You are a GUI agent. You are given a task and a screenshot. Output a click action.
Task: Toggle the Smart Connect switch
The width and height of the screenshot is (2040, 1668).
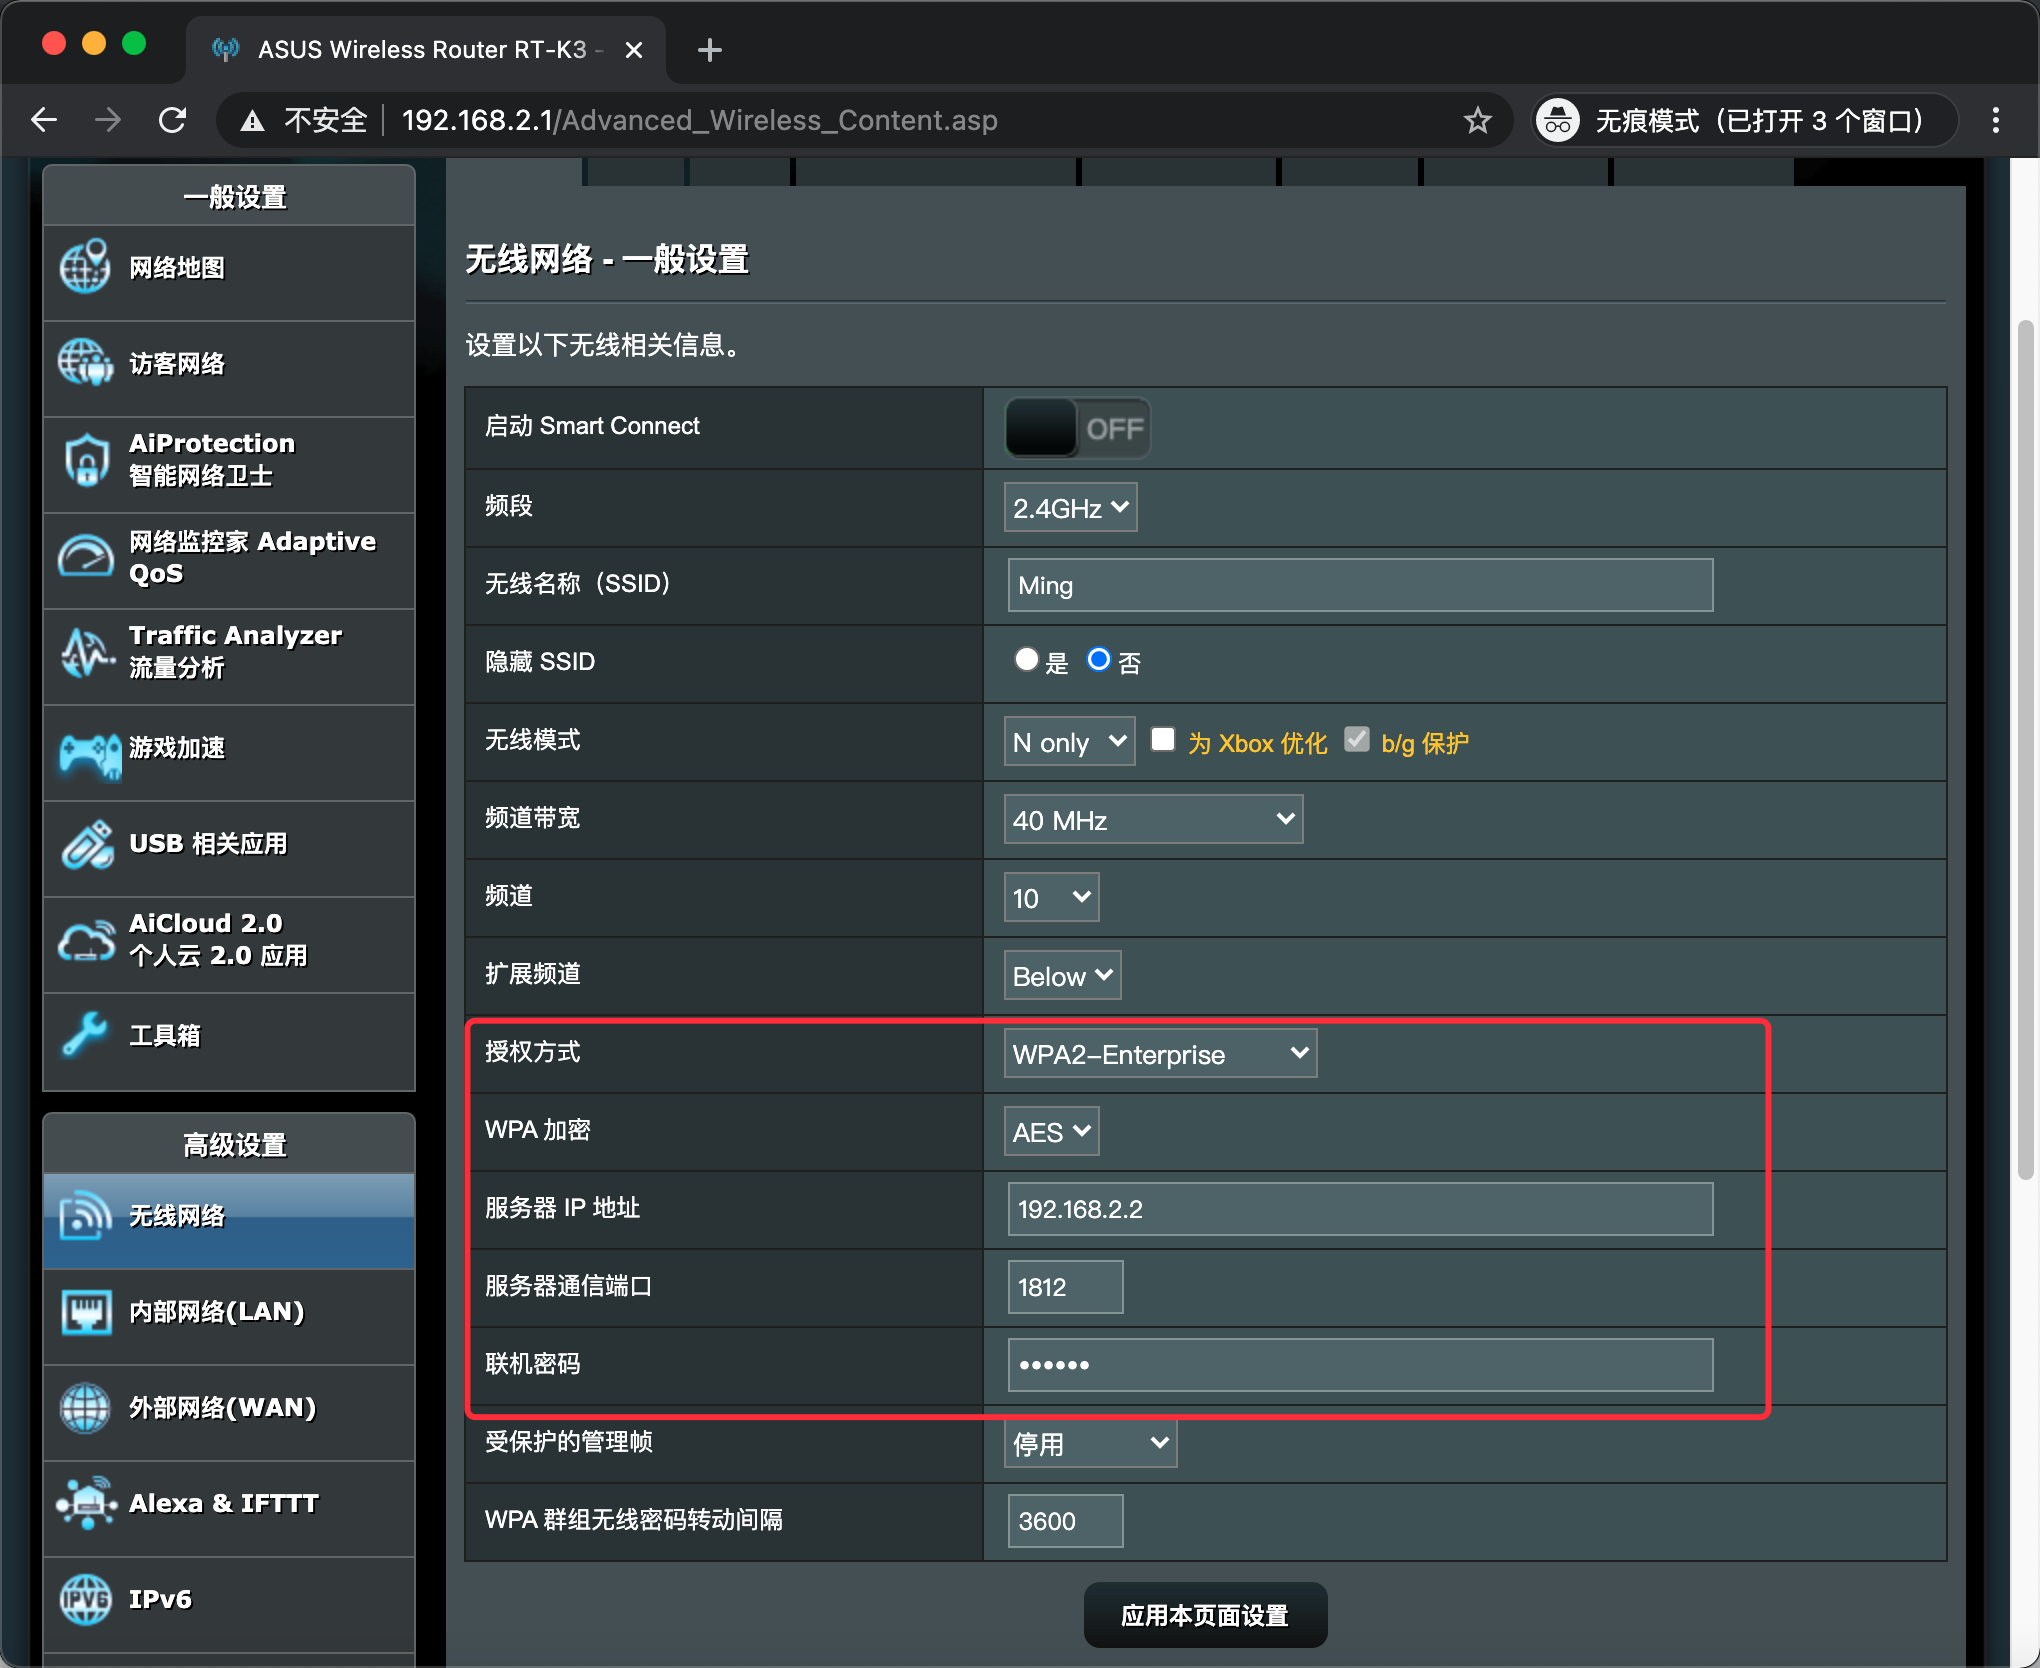coord(1077,428)
